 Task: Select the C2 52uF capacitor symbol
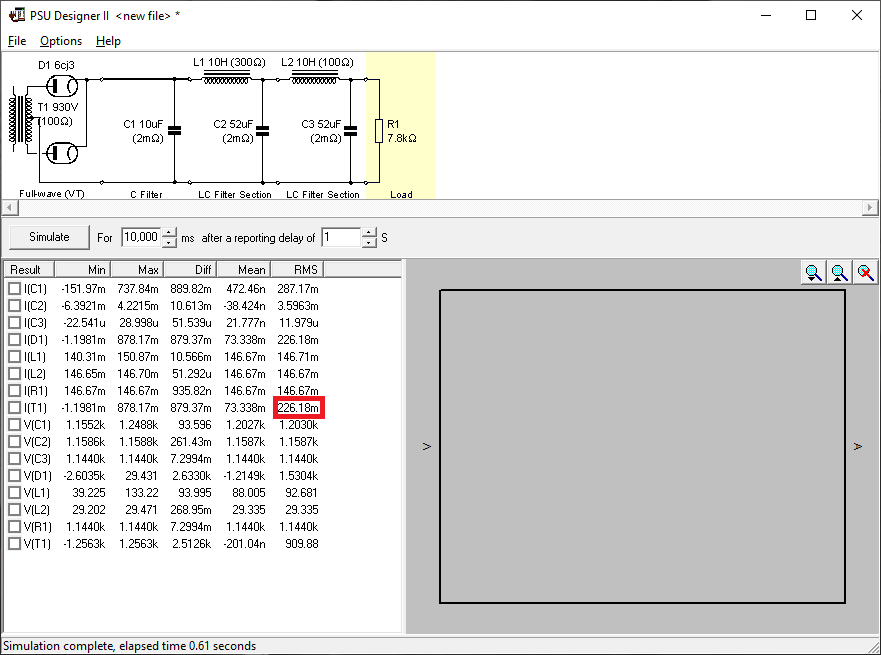262,131
